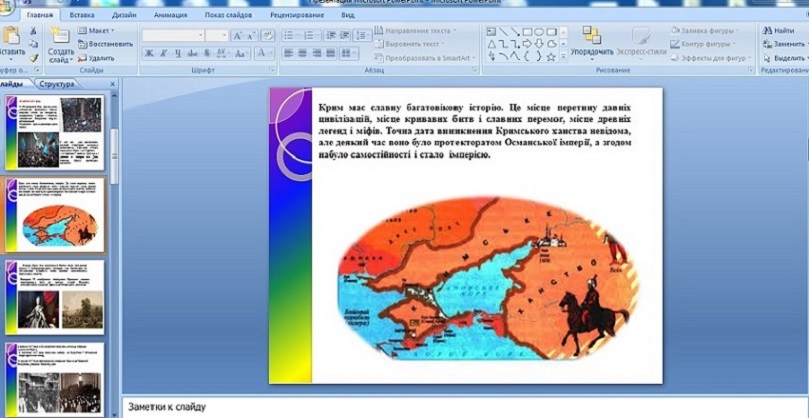Click the Найти find button
This screenshot has width=809, height=418.
779,30
